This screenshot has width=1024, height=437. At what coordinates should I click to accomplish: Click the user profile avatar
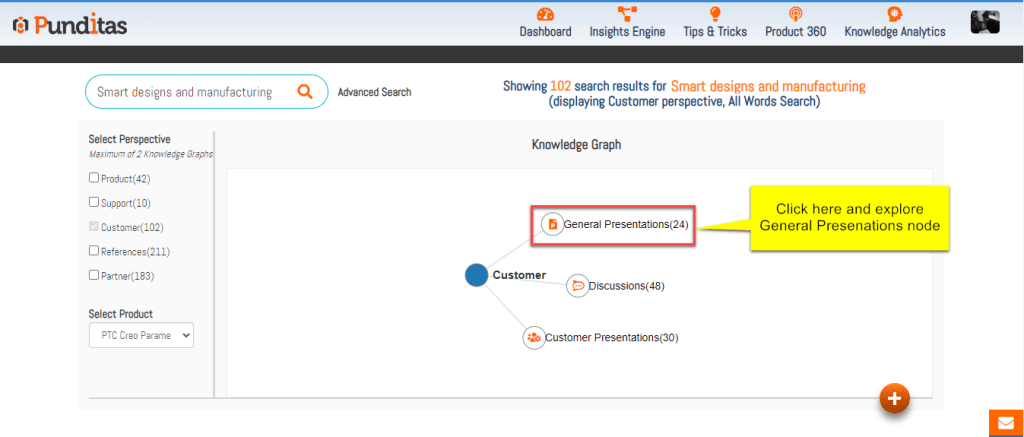coord(985,23)
